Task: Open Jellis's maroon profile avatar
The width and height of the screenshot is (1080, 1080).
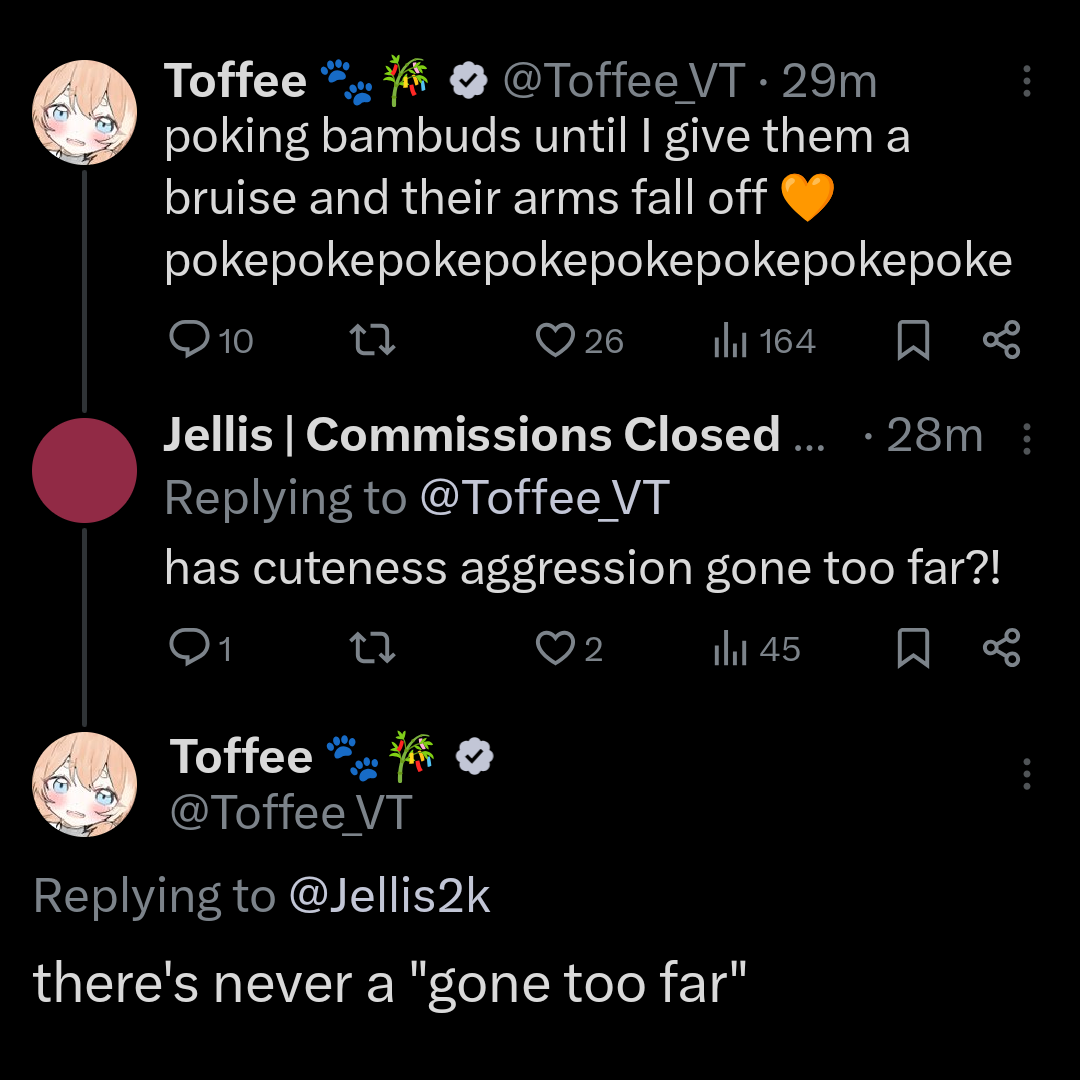Action: point(84,470)
